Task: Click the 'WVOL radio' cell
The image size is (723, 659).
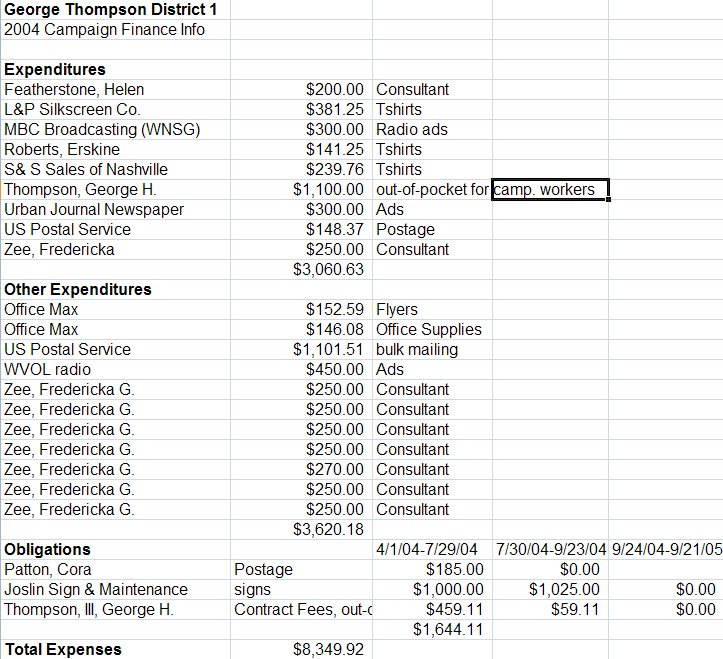Action: (x=115, y=369)
